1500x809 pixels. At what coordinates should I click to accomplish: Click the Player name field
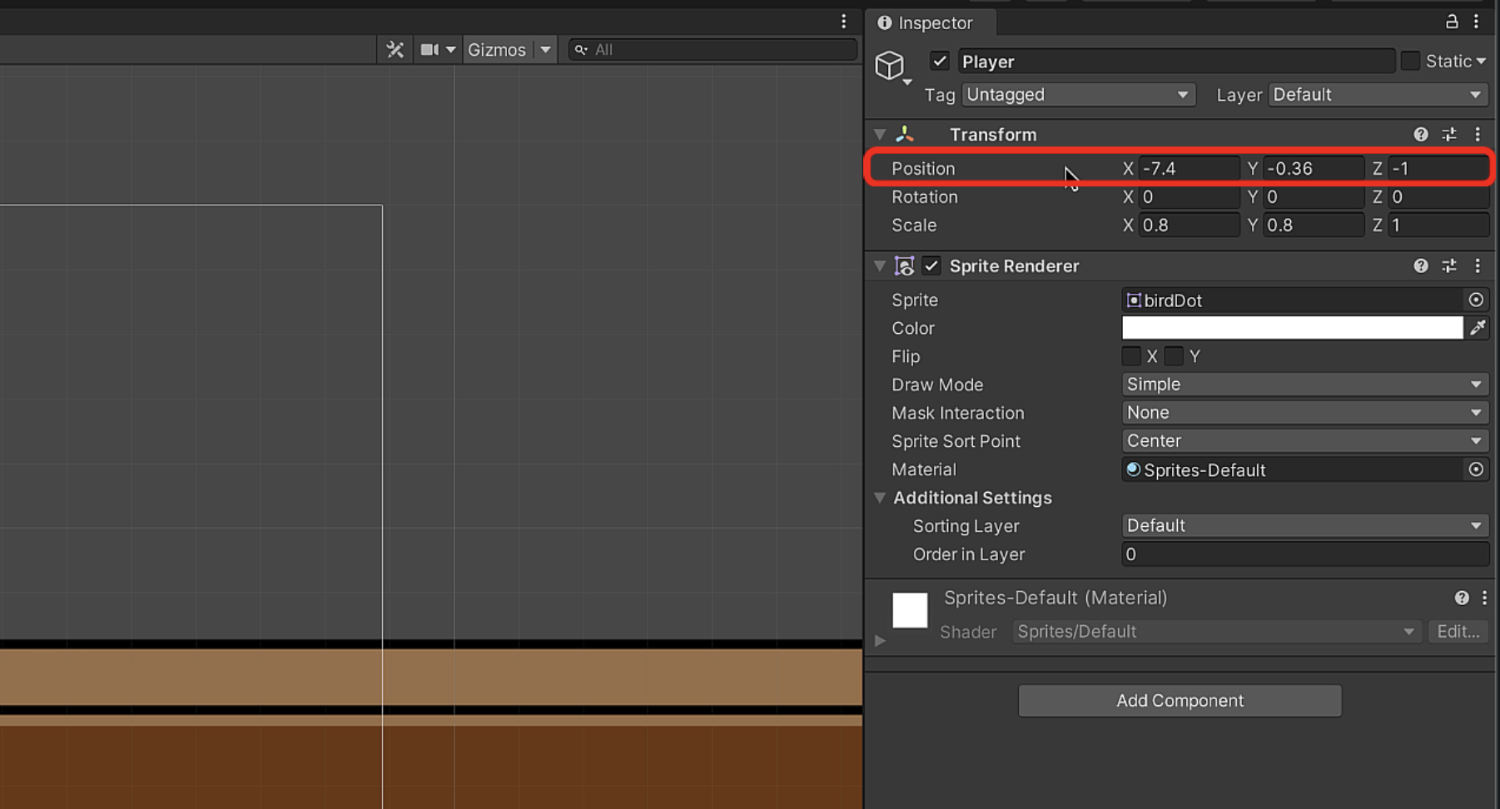(x=1176, y=61)
